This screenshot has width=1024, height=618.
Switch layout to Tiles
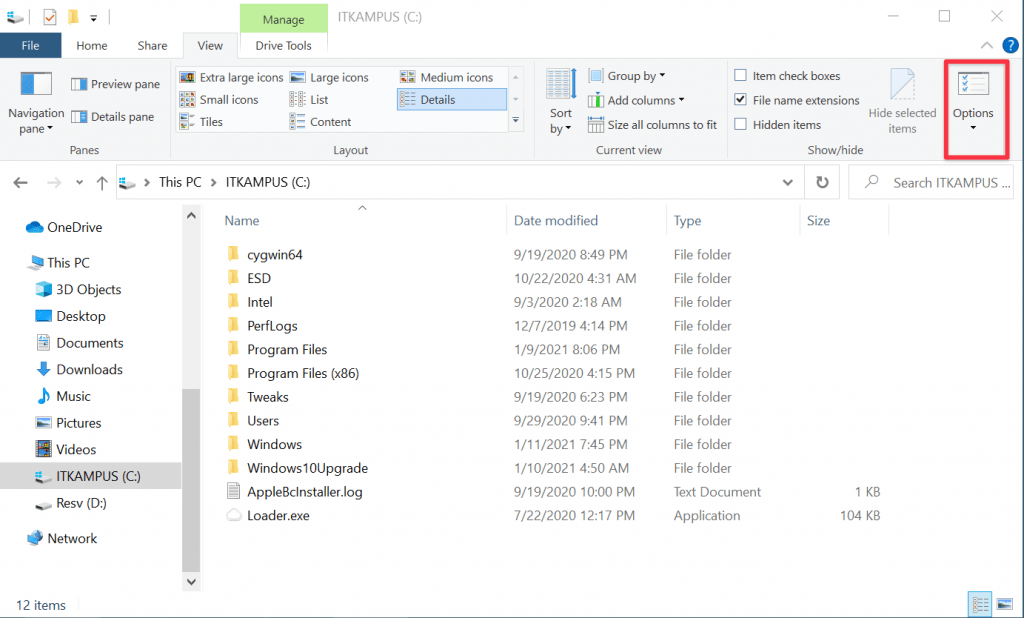tap(201, 122)
